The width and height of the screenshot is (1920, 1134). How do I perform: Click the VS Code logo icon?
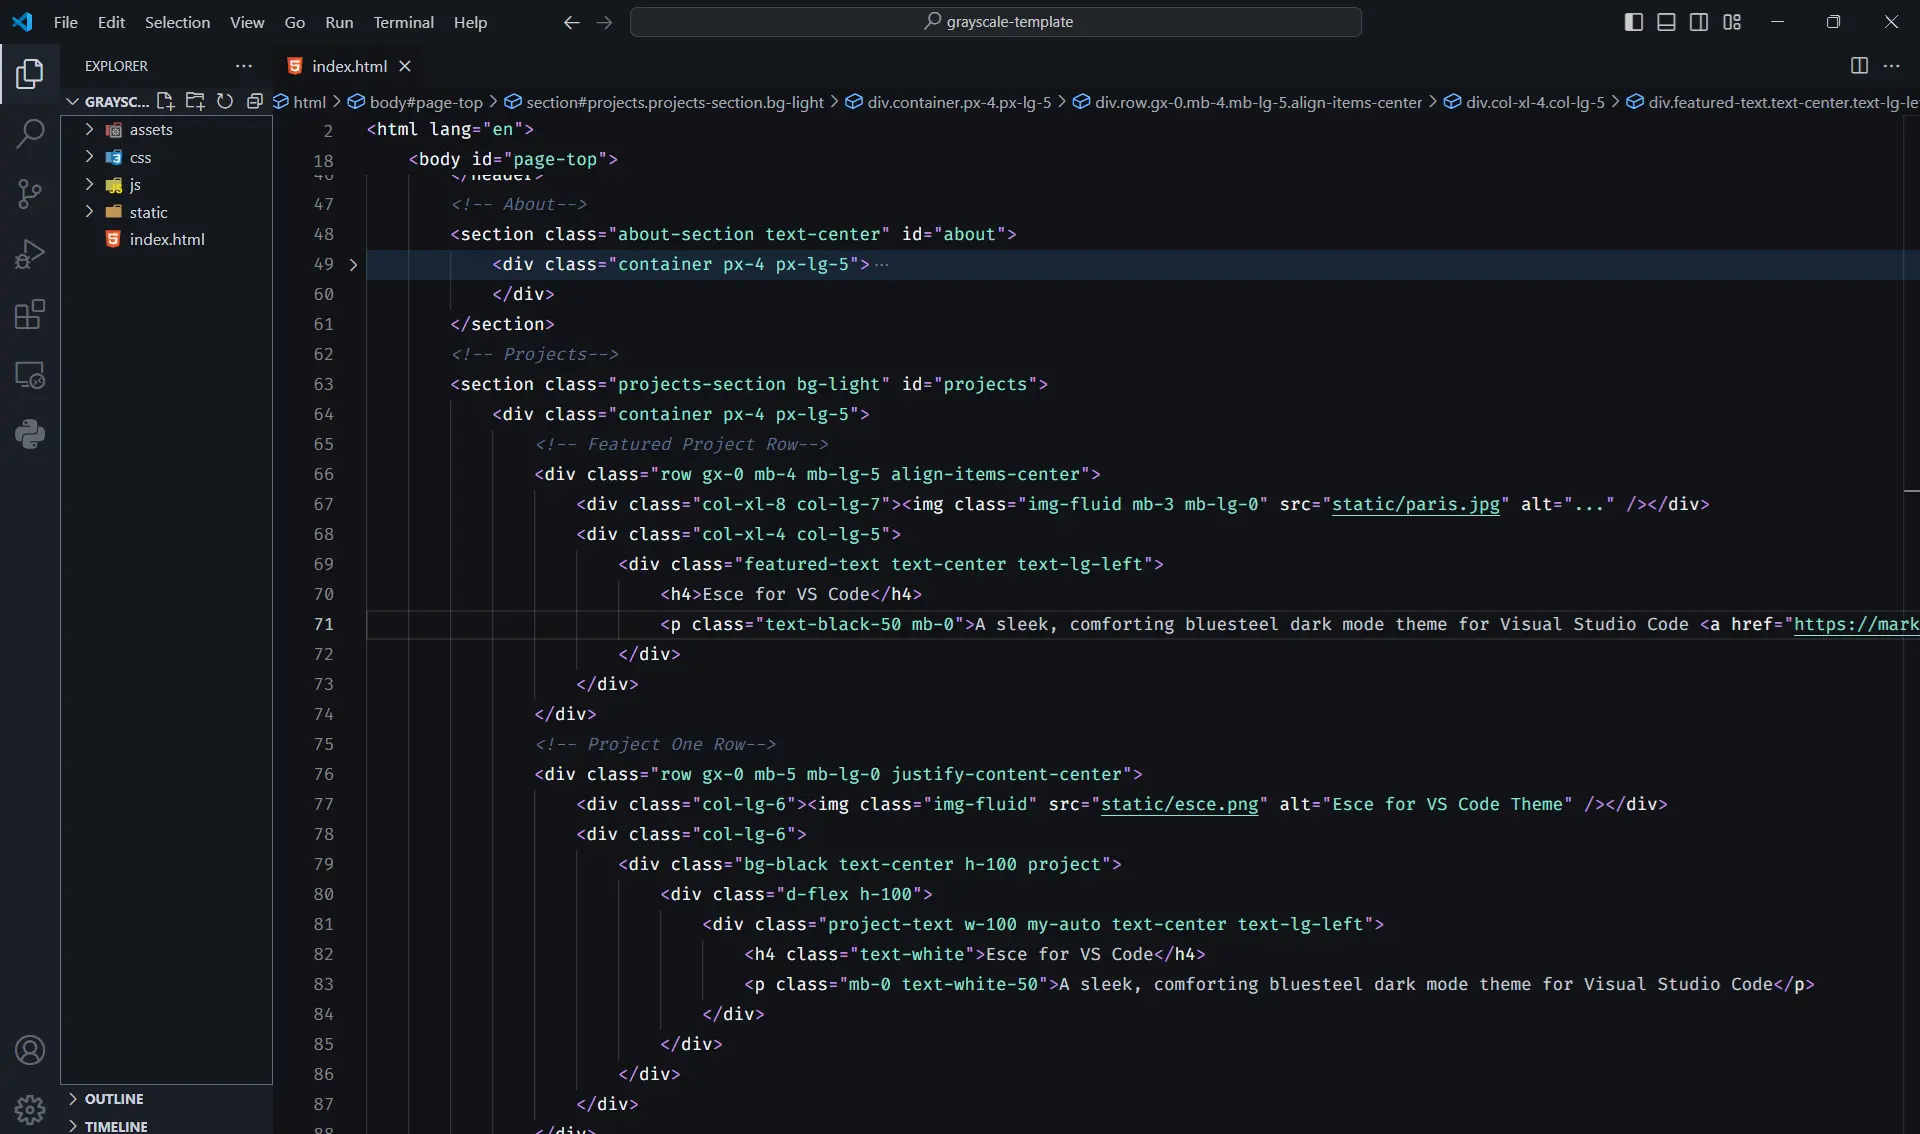(x=22, y=22)
